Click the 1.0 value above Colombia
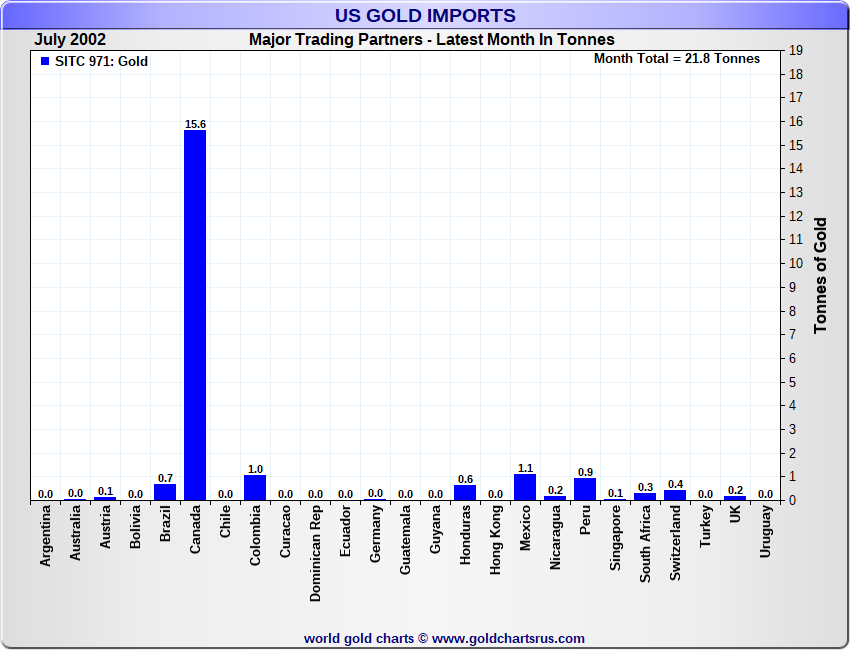Viewport: 850px width, 650px height. (255, 469)
